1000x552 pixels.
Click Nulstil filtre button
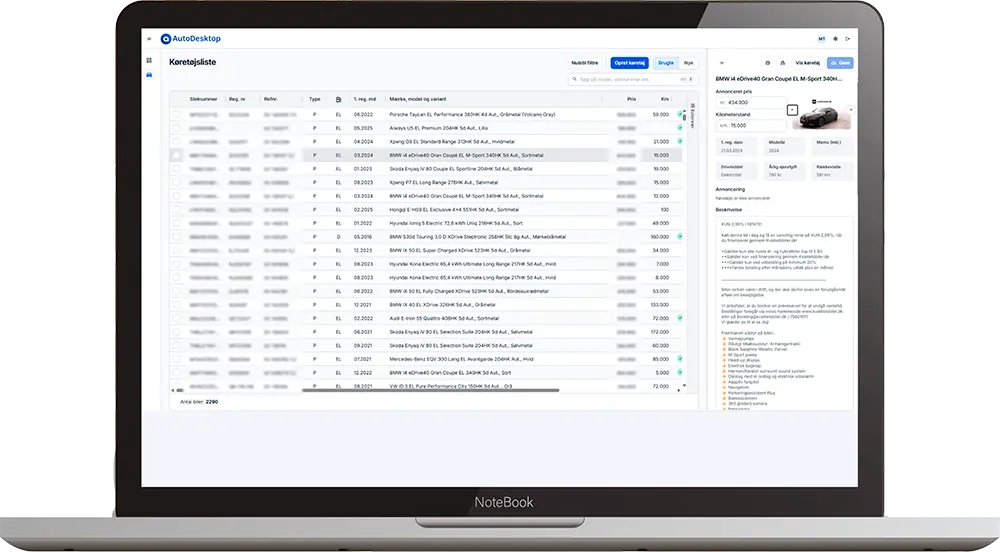coord(585,63)
